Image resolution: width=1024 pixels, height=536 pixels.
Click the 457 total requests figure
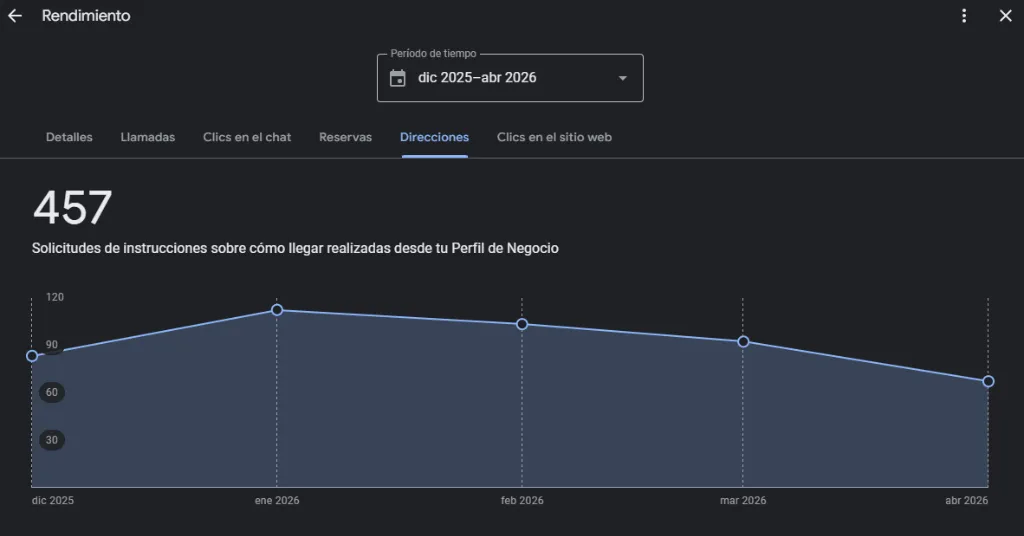pos(72,208)
